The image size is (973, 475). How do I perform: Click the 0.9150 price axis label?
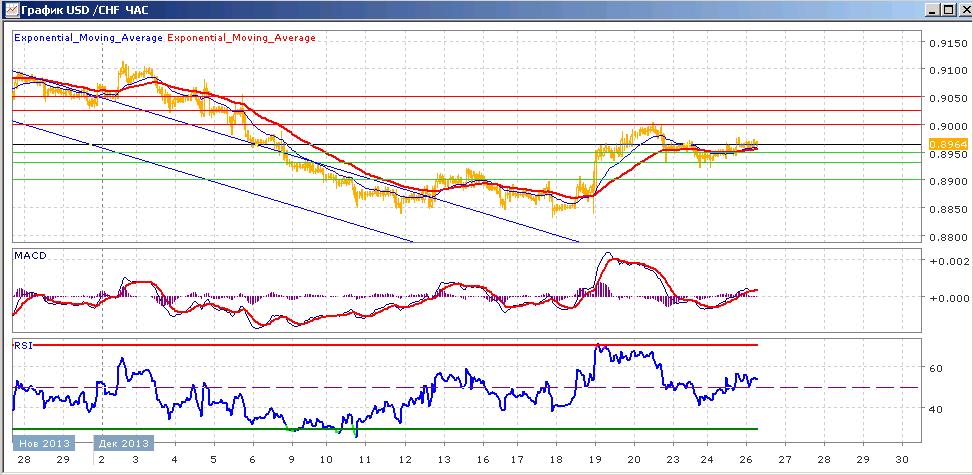[x=949, y=43]
